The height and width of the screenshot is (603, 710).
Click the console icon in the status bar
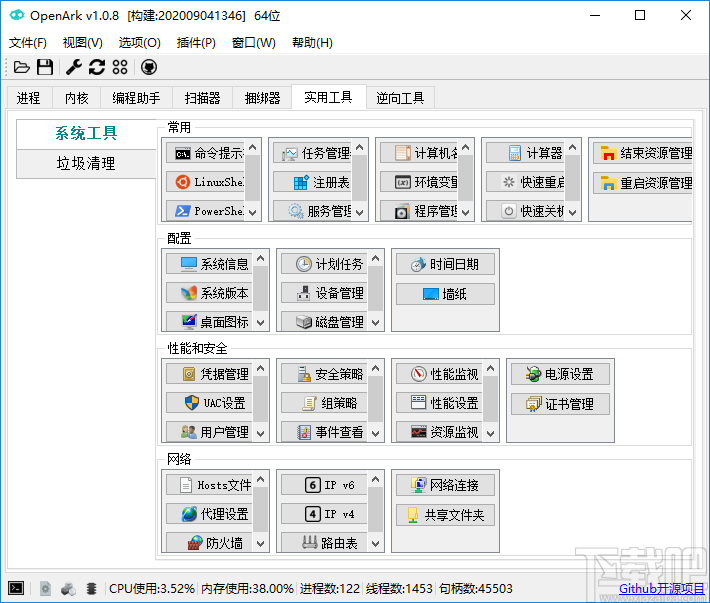16,588
